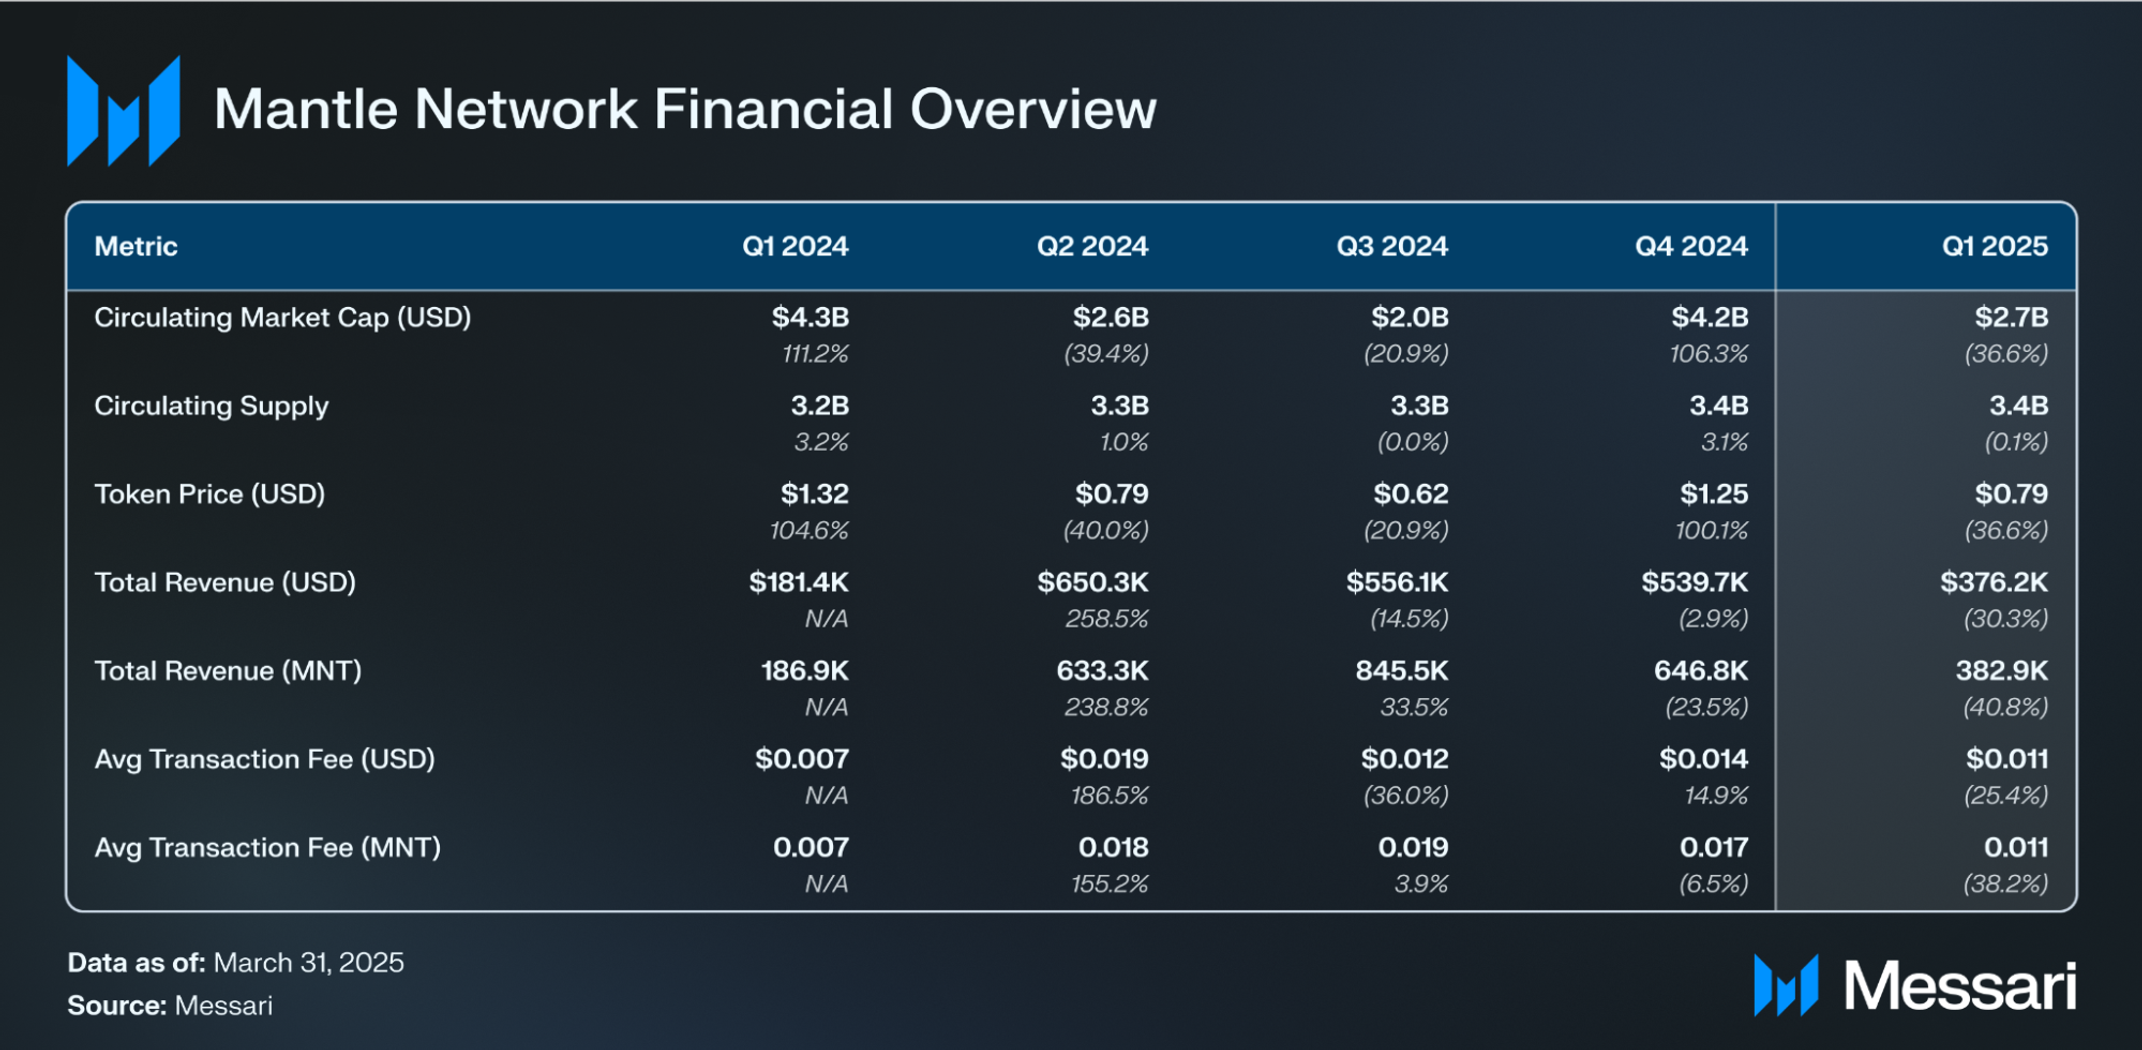The width and height of the screenshot is (2142, 1050).
Task: Click the 382.9K MNT revenue value
Action: coord(2002,671)
